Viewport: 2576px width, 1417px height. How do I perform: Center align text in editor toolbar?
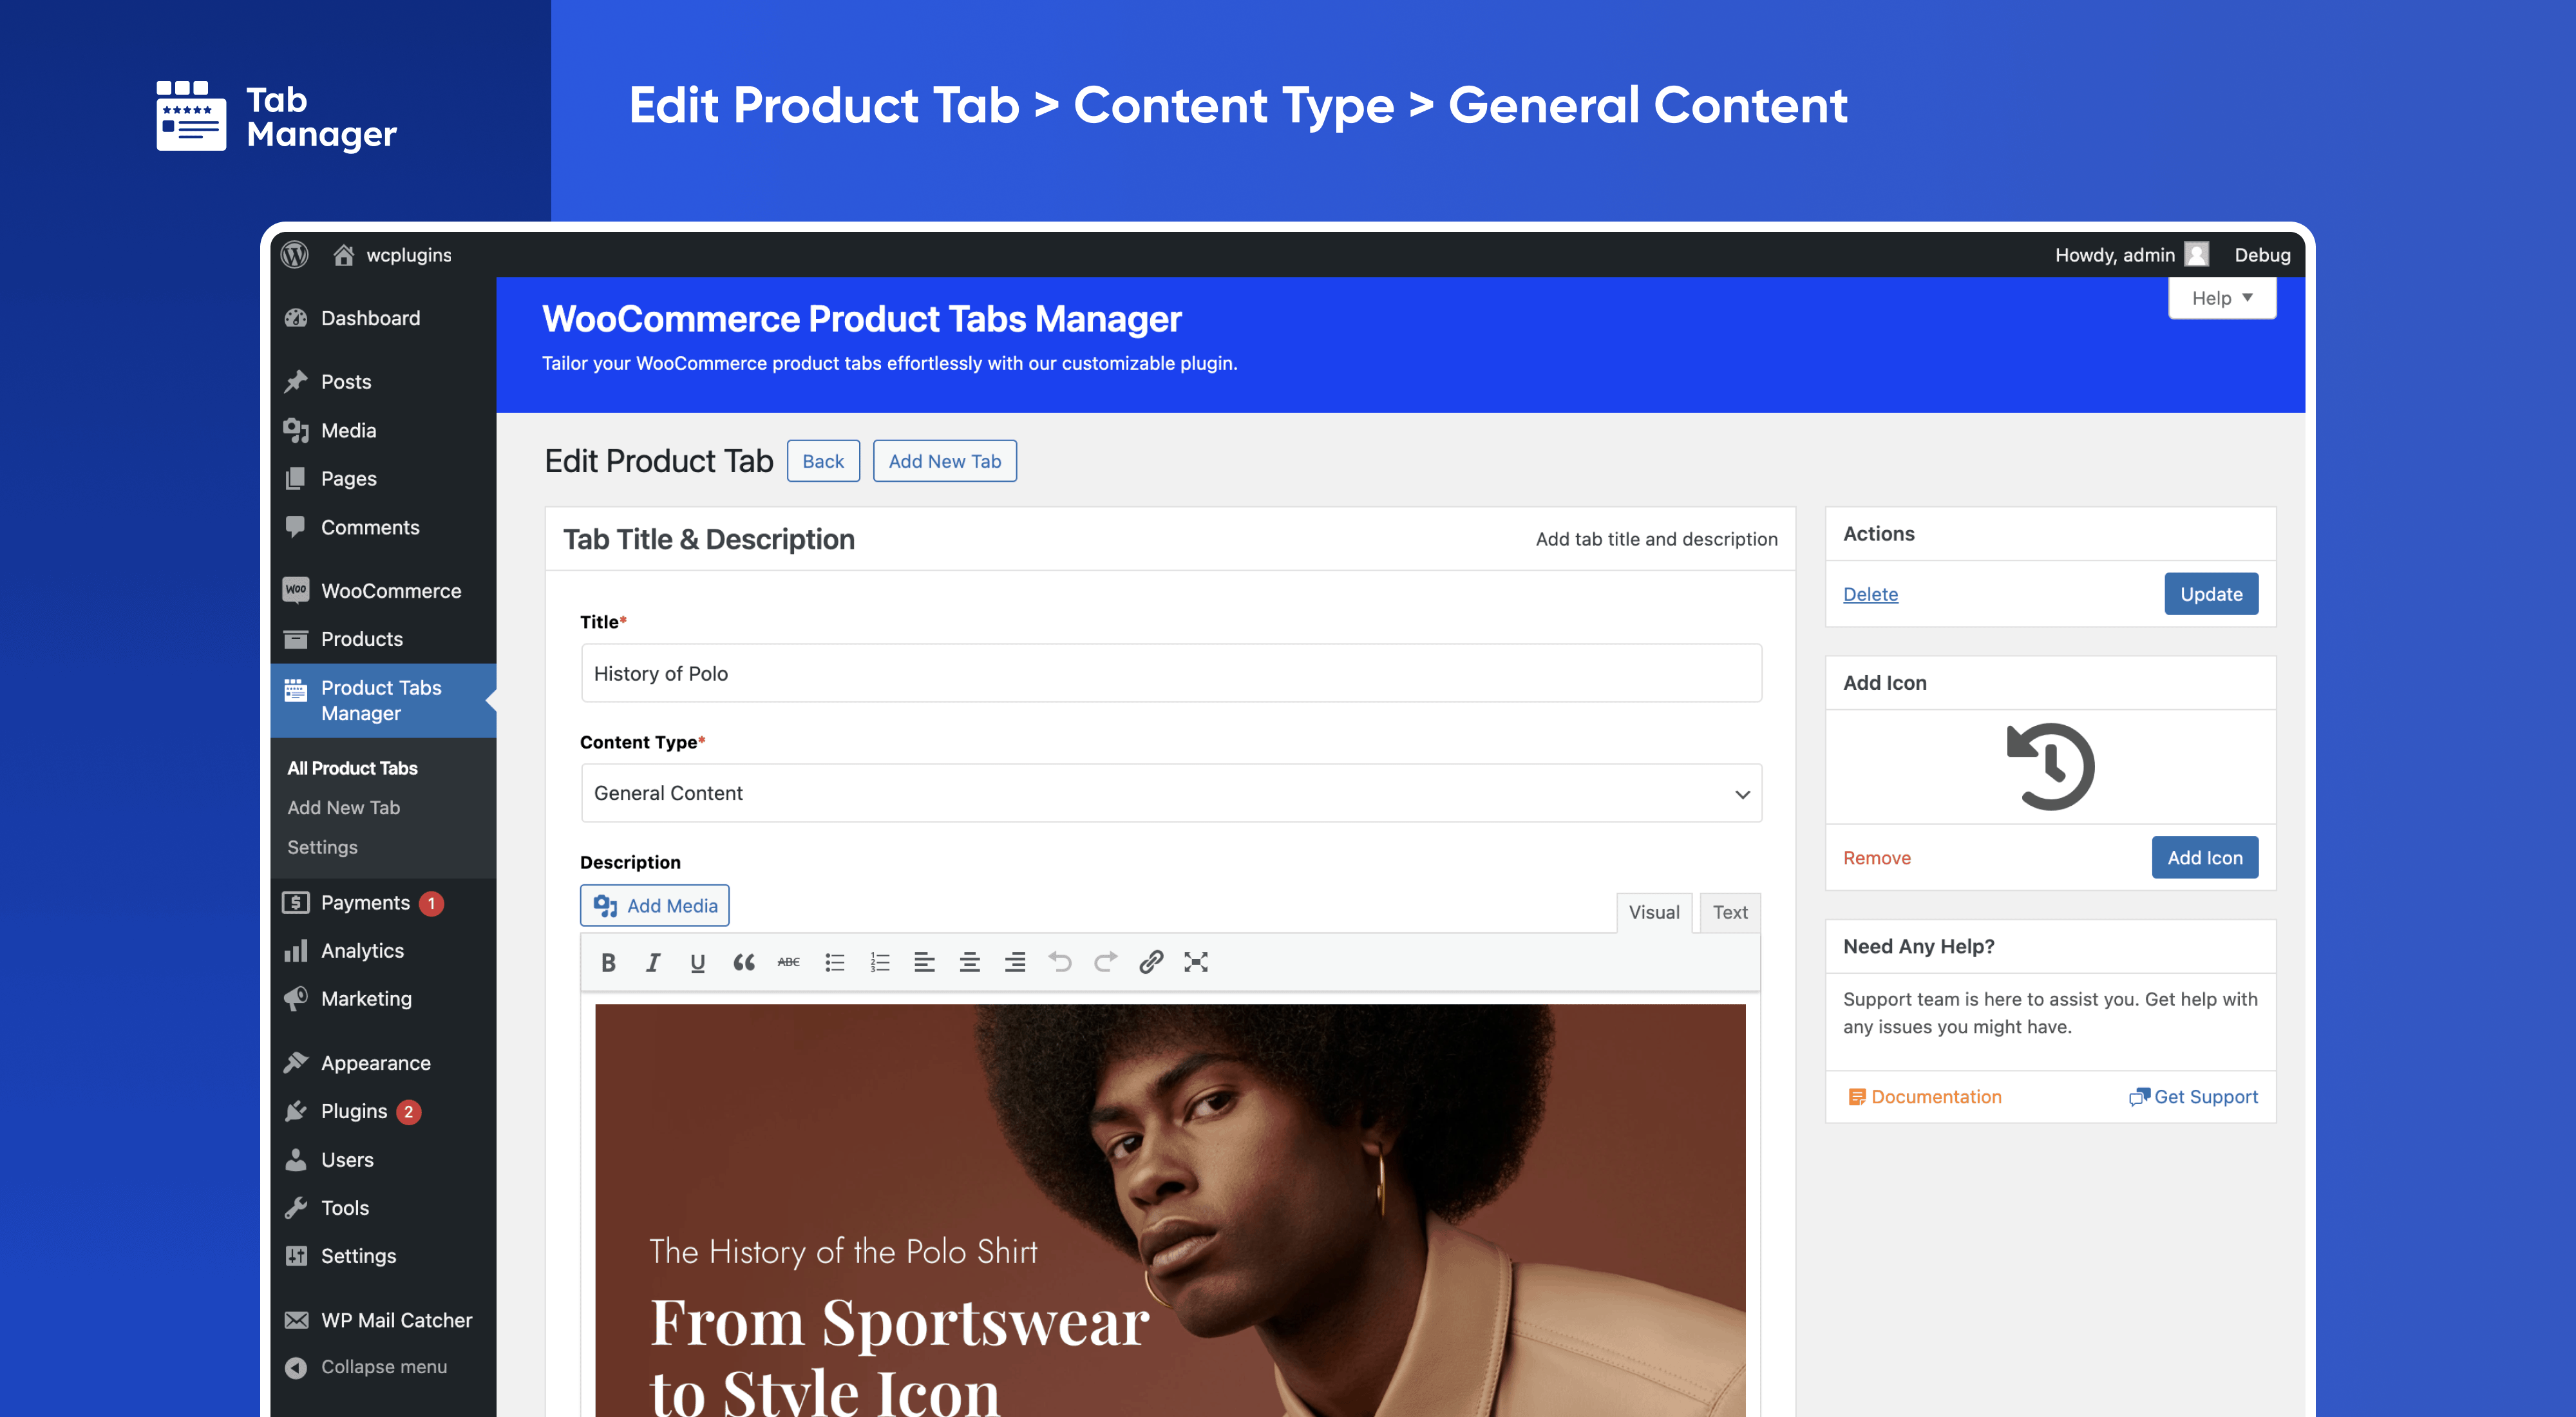[x=969, y=962]
